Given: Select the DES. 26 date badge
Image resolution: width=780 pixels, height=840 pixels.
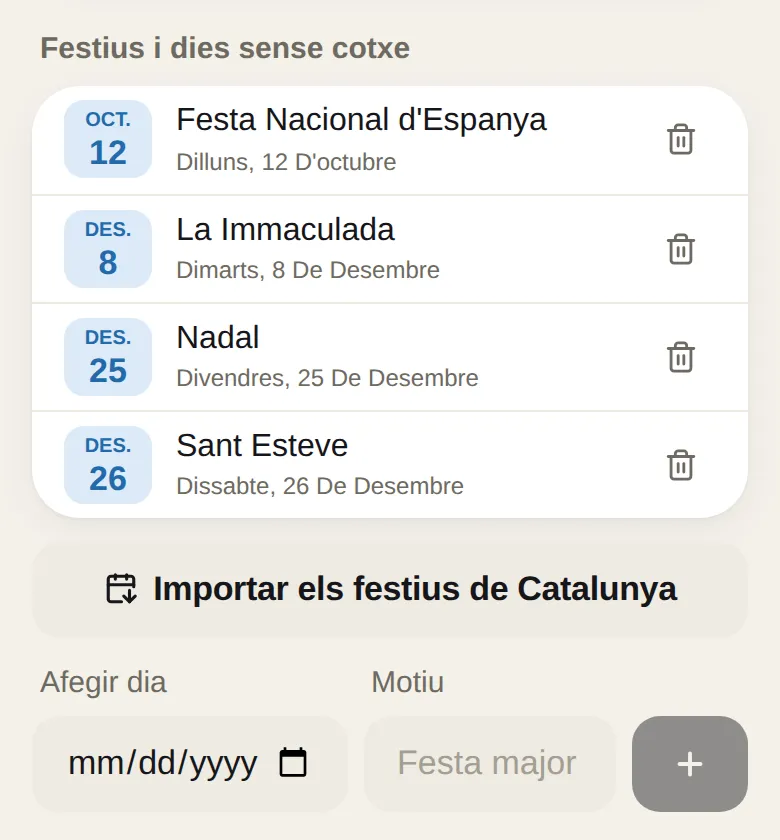Looking at the screenshot, I should [108, 465].
